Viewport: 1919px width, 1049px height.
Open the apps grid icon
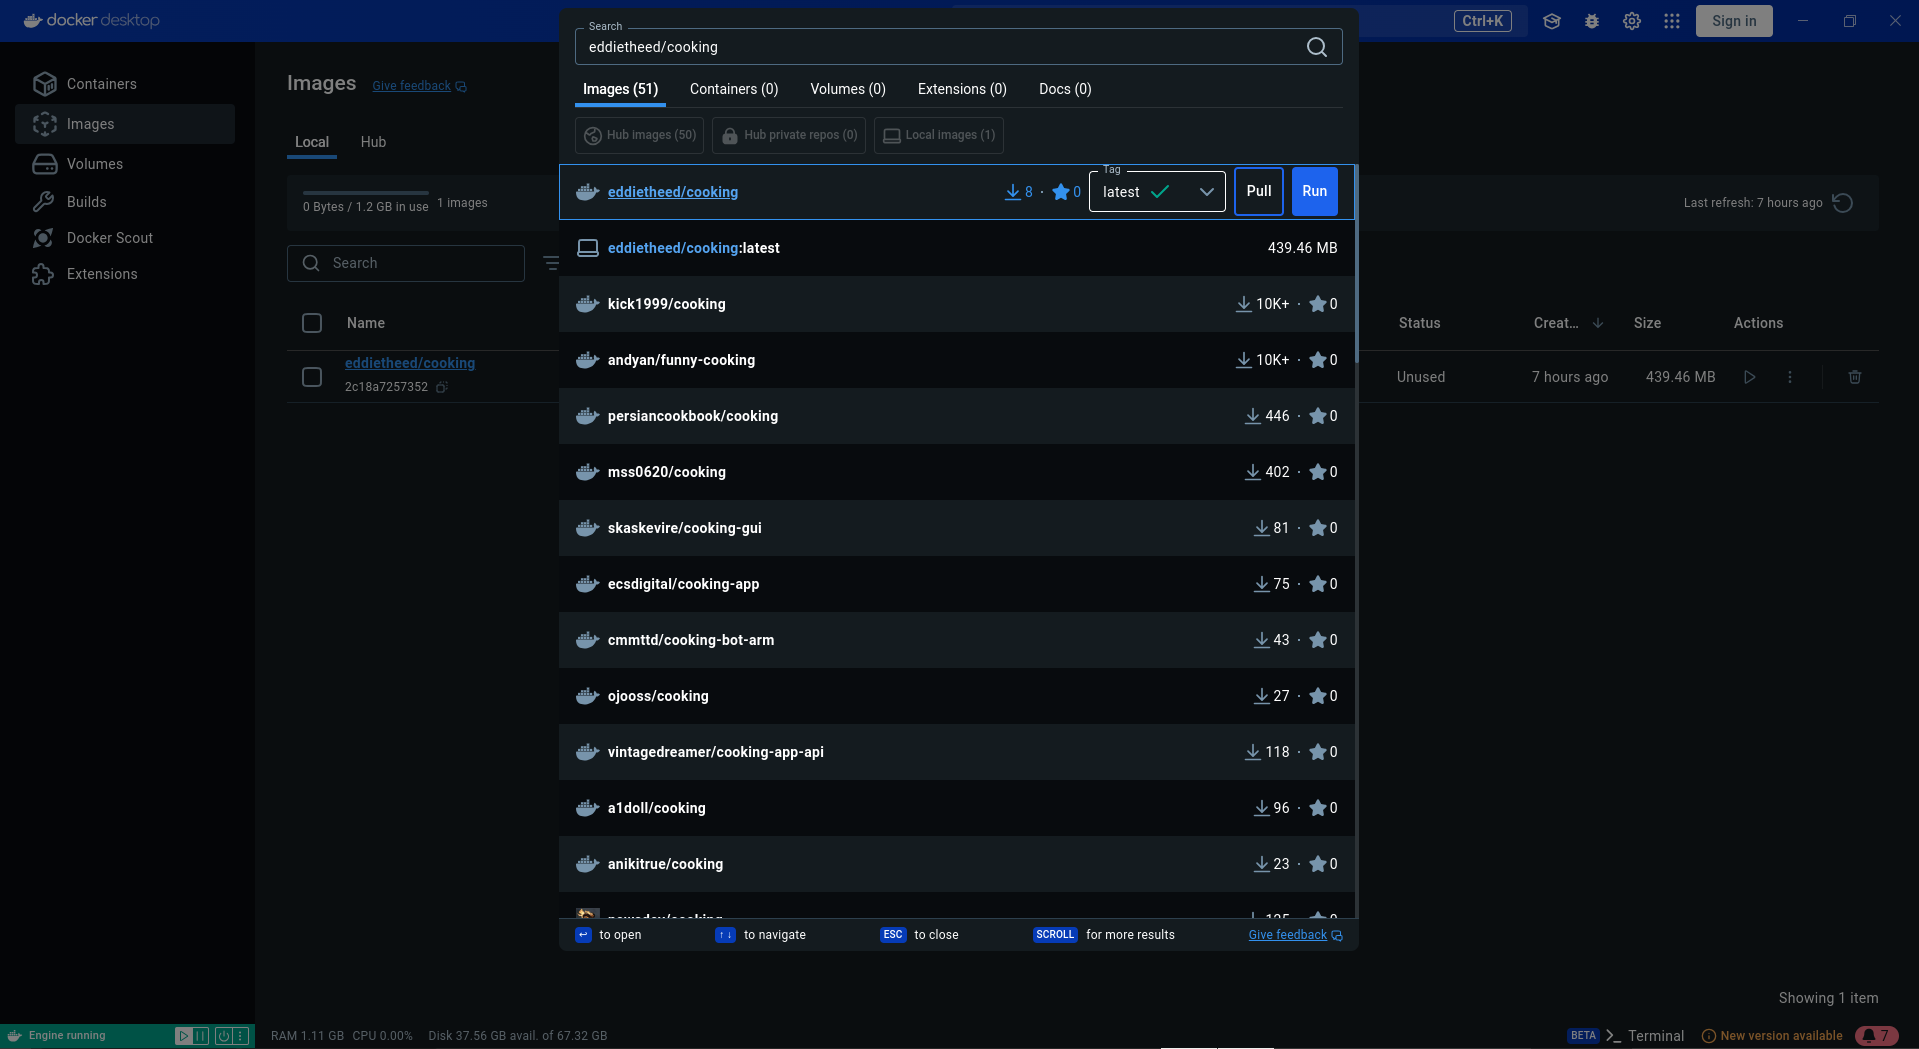tap(1672, 21)
